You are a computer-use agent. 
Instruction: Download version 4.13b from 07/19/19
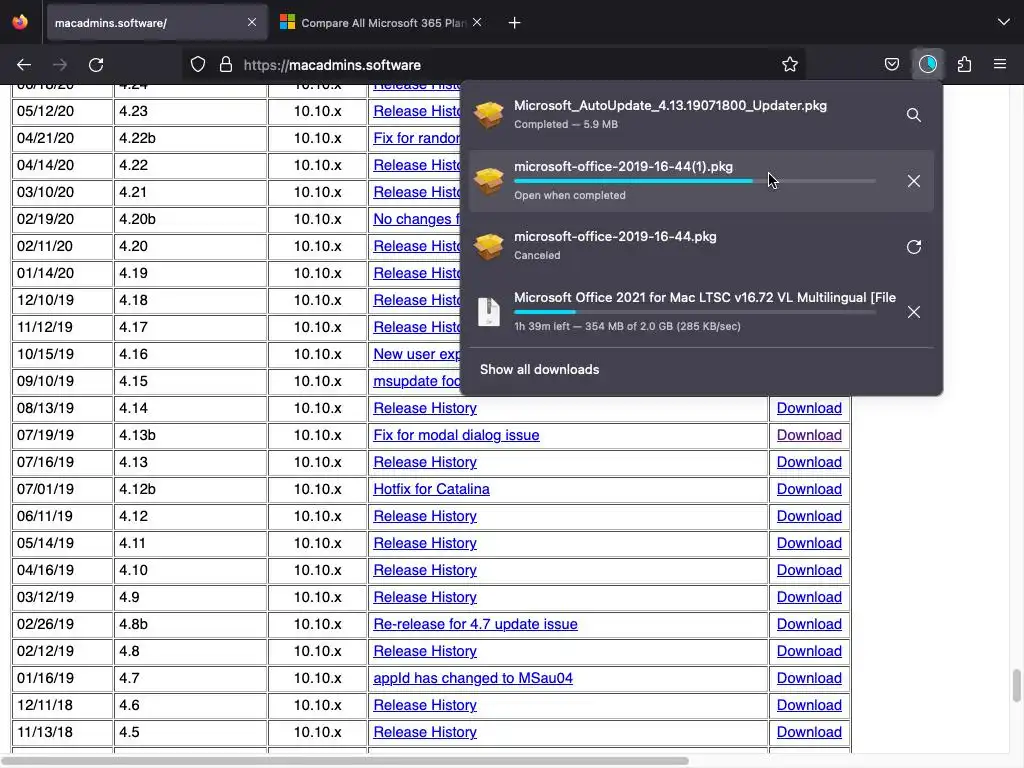tap(809, 435)
